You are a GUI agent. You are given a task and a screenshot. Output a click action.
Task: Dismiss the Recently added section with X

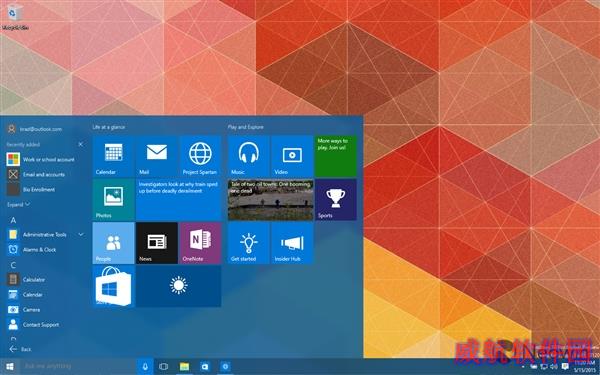81,144
